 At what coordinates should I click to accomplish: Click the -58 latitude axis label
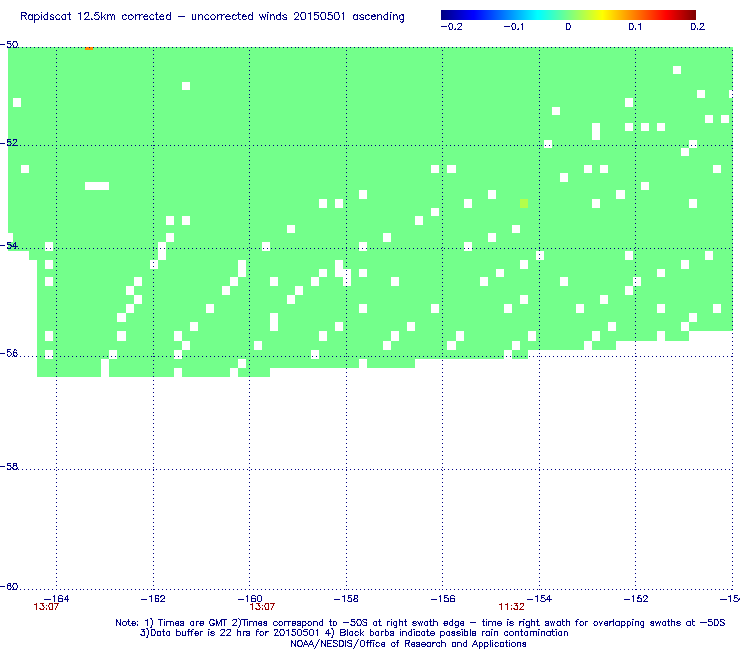9,466
